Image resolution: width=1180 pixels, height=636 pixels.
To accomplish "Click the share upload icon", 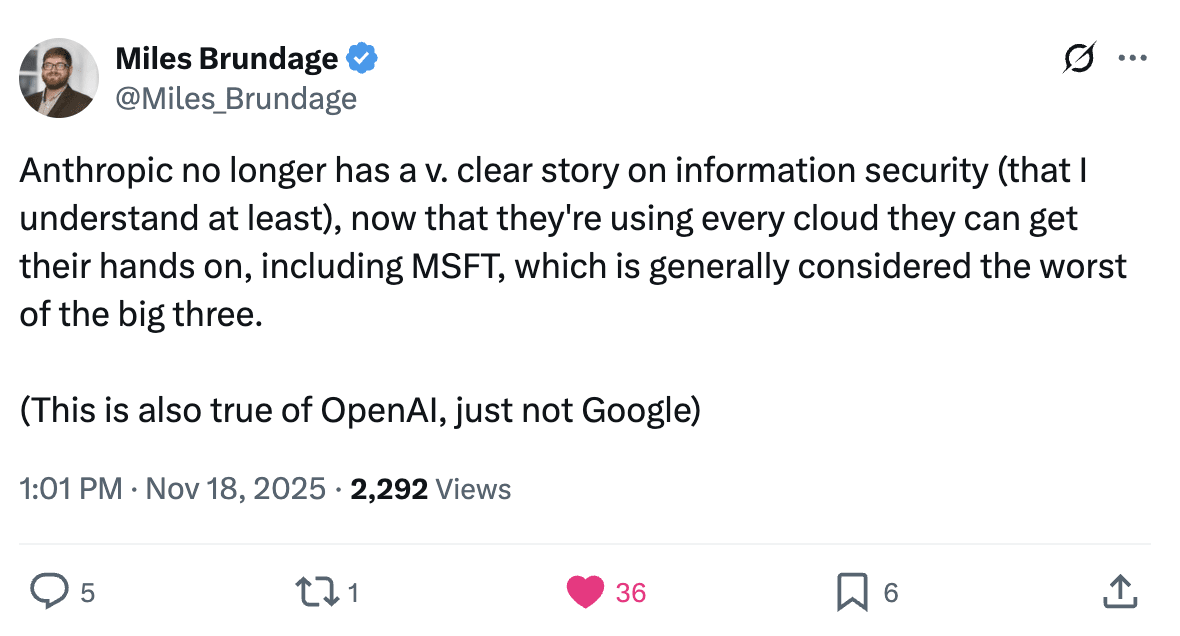I will click(x=1120, y=592).
